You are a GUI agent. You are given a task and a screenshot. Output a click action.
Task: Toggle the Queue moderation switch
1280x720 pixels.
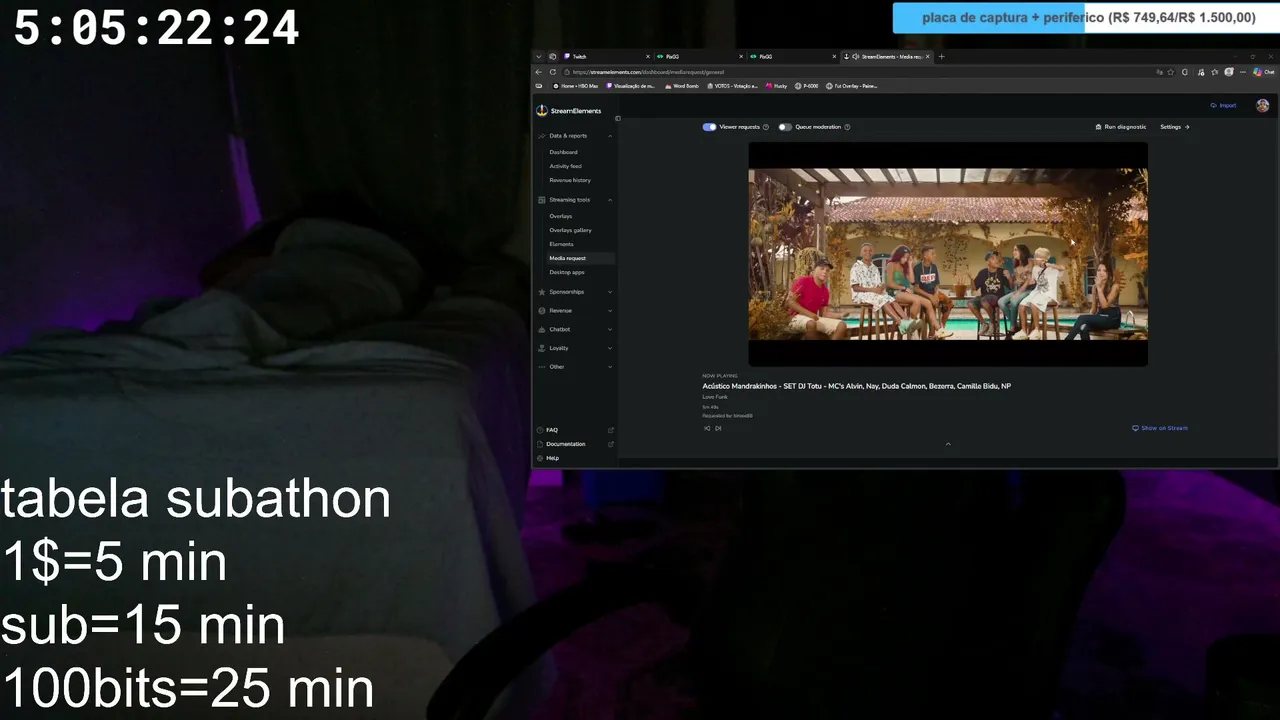(x=785, y=127)
